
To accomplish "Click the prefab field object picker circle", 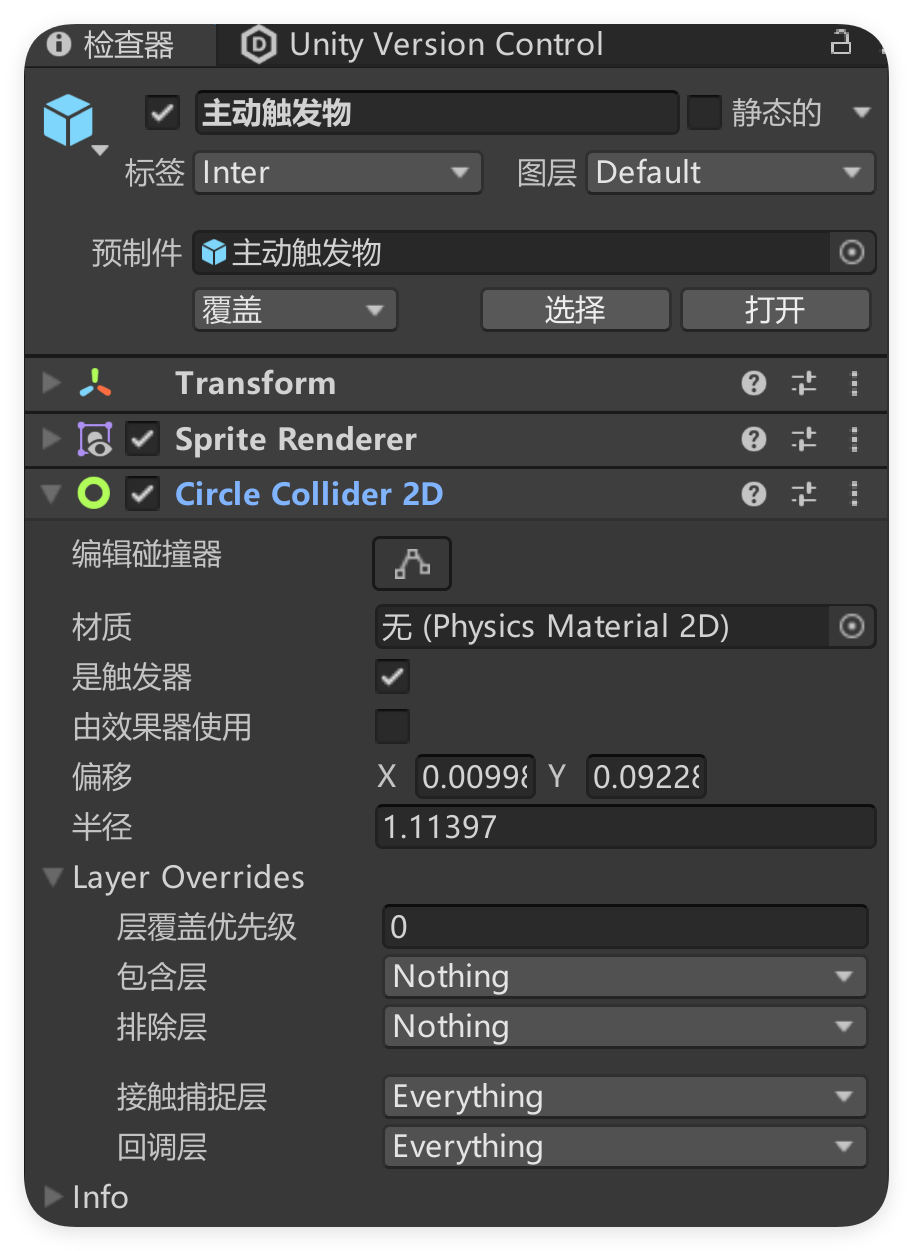I will point(851,253).
